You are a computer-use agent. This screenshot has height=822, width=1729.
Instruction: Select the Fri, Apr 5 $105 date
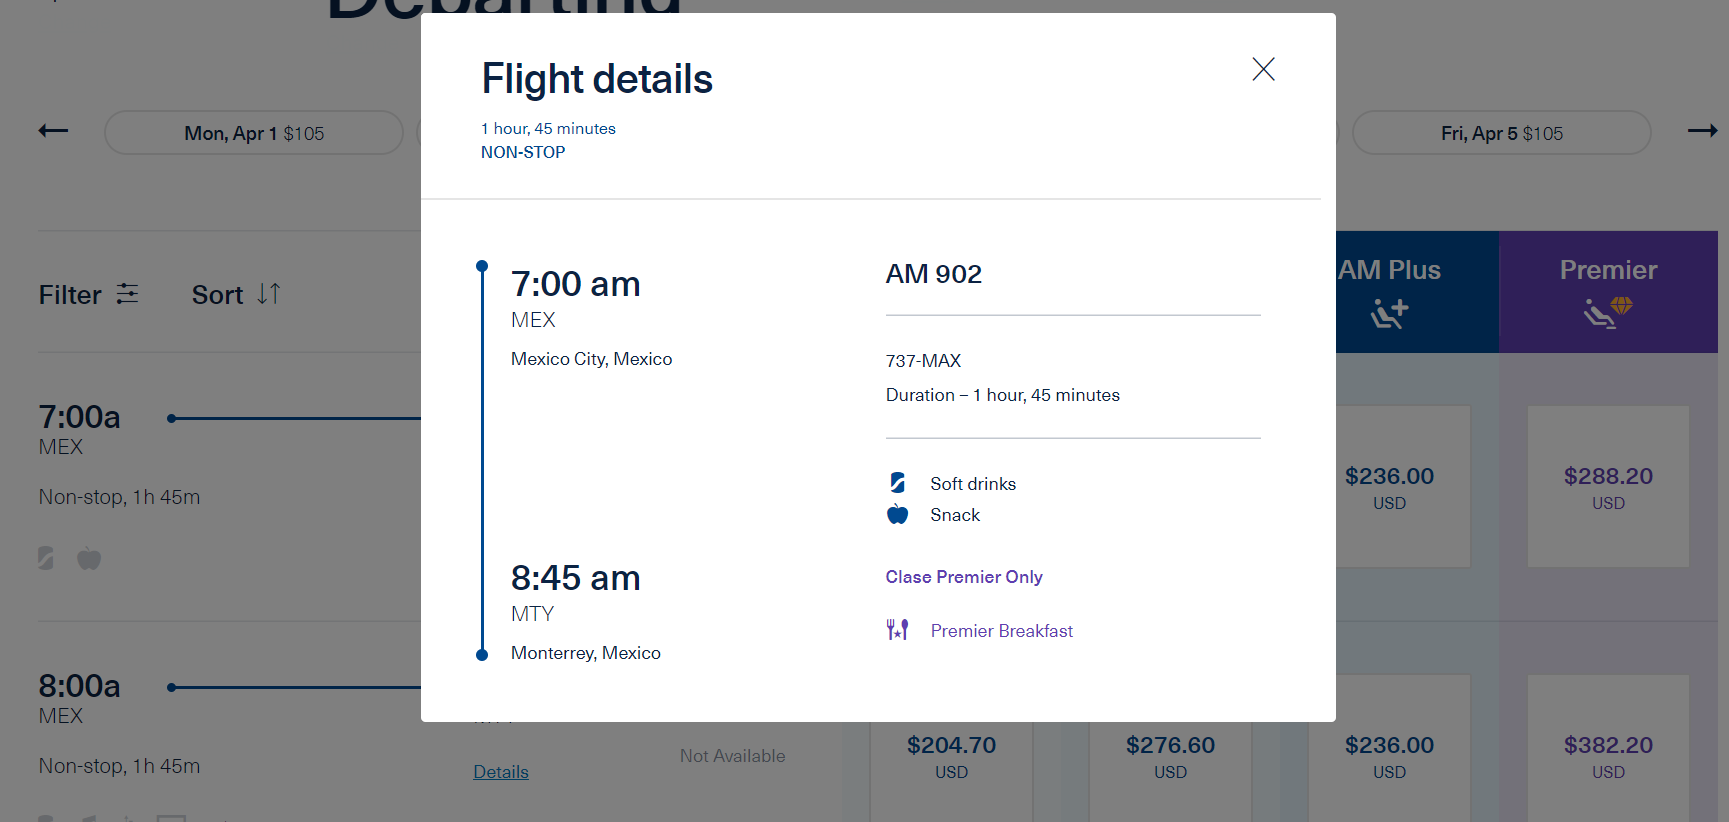[1501, 133]
